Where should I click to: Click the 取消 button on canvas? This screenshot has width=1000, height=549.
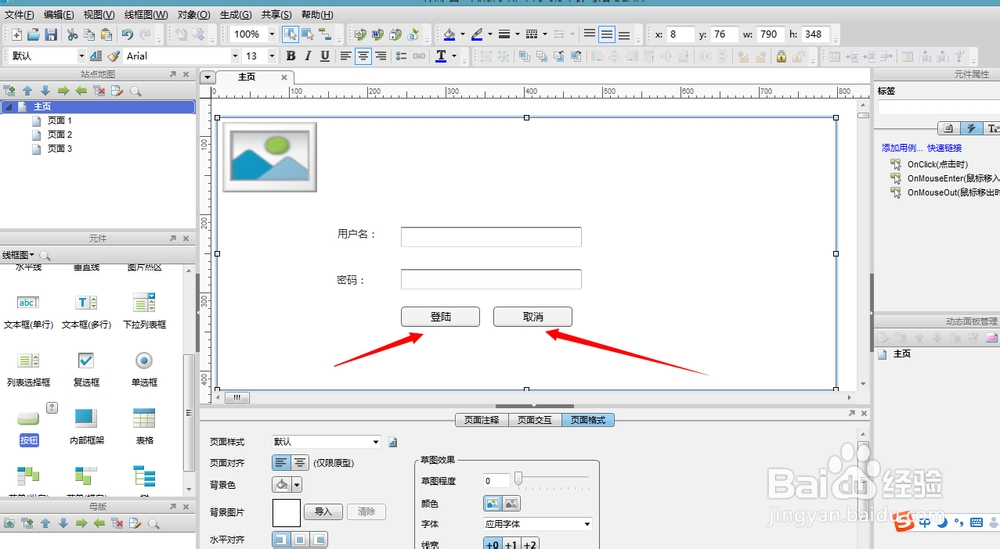[533, 317]
